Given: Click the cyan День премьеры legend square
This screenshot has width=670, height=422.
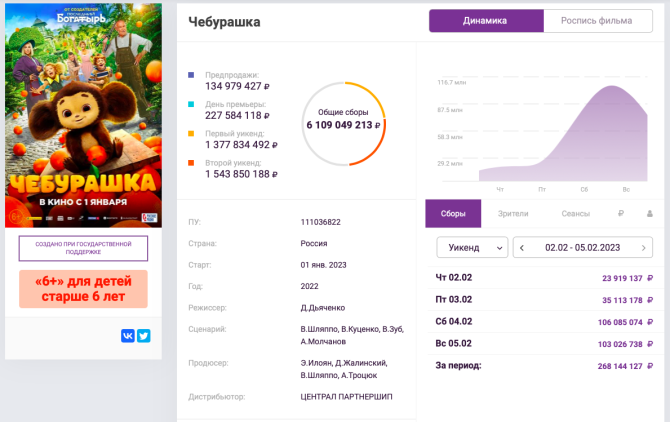Looking at the screenshot, I should click(x=191, y=104).
